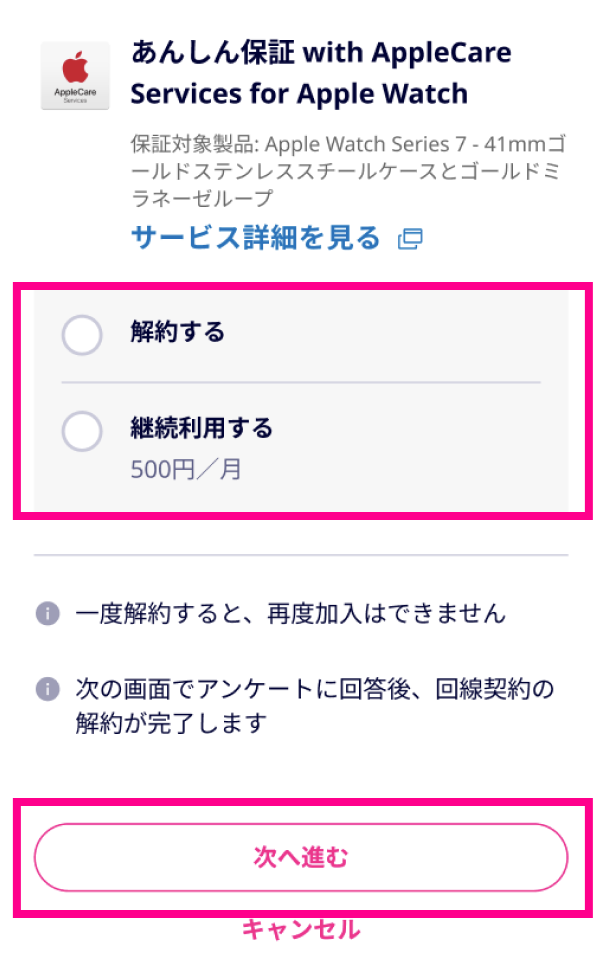
Task: Open the サービス詳細を見る link
Action: click(256, 238)
